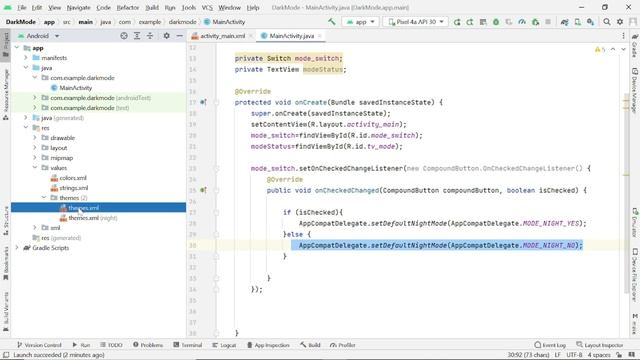Screen dimensions: 640x360
Task: Open the Terminal tool window
Action: (x=188, y=345)
